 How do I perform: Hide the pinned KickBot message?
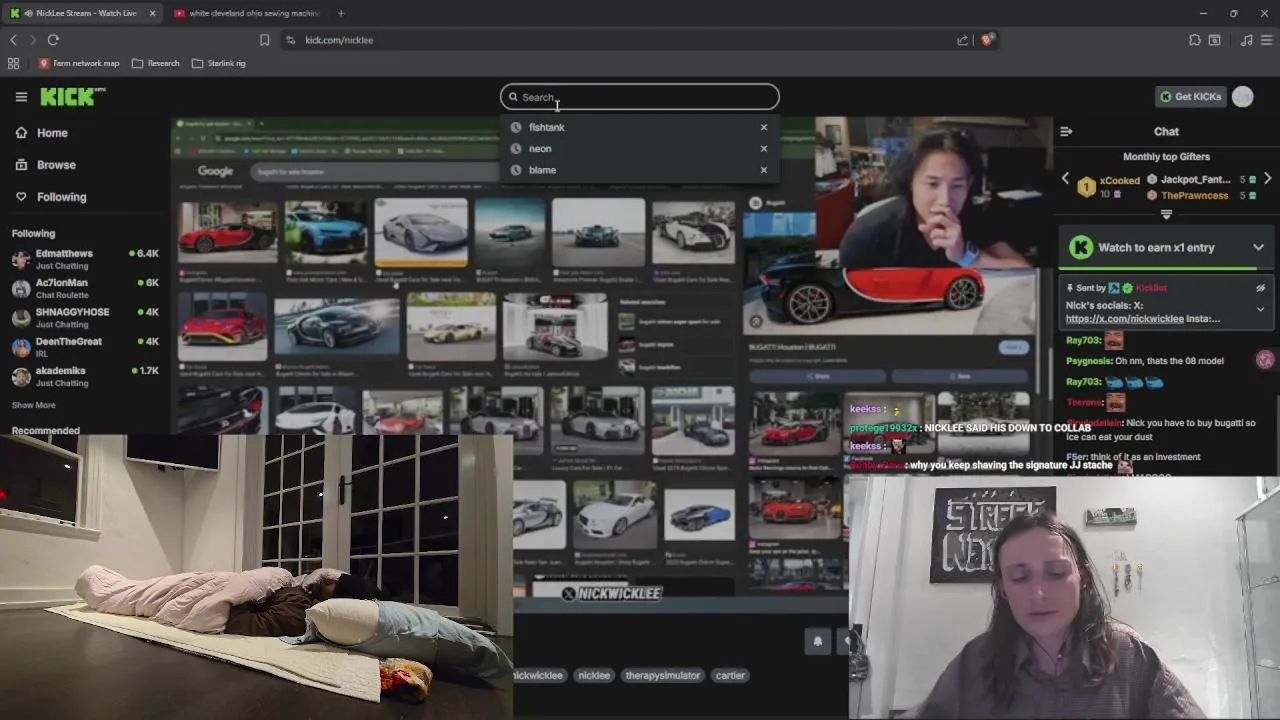click(1260, 288)
